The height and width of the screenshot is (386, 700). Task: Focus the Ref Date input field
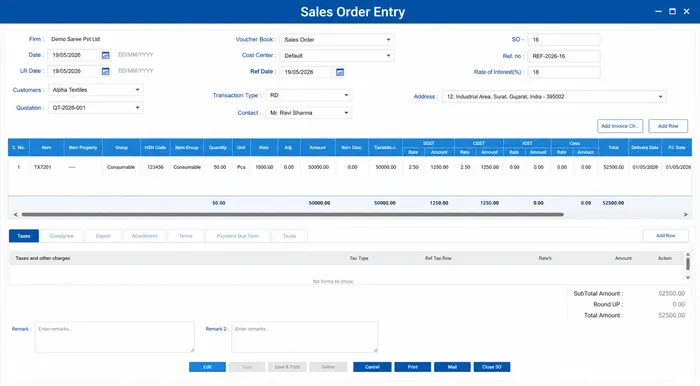pyautogui.click(x=306, y=72)
